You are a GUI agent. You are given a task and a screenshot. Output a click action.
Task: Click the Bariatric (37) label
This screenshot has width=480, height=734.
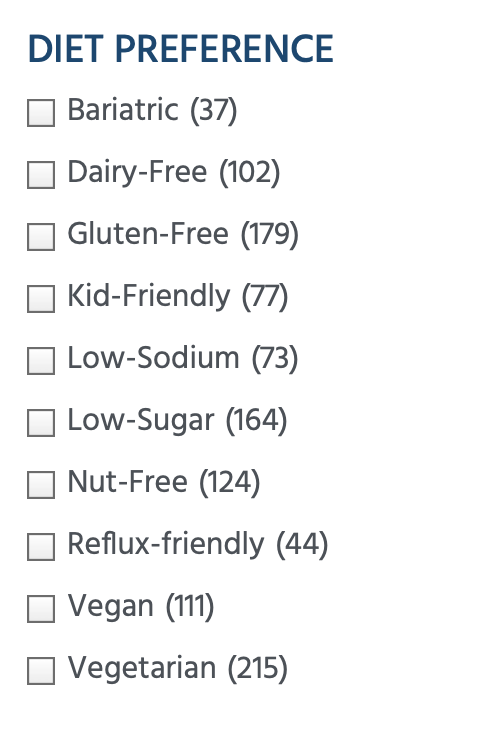tap(153, 110)
